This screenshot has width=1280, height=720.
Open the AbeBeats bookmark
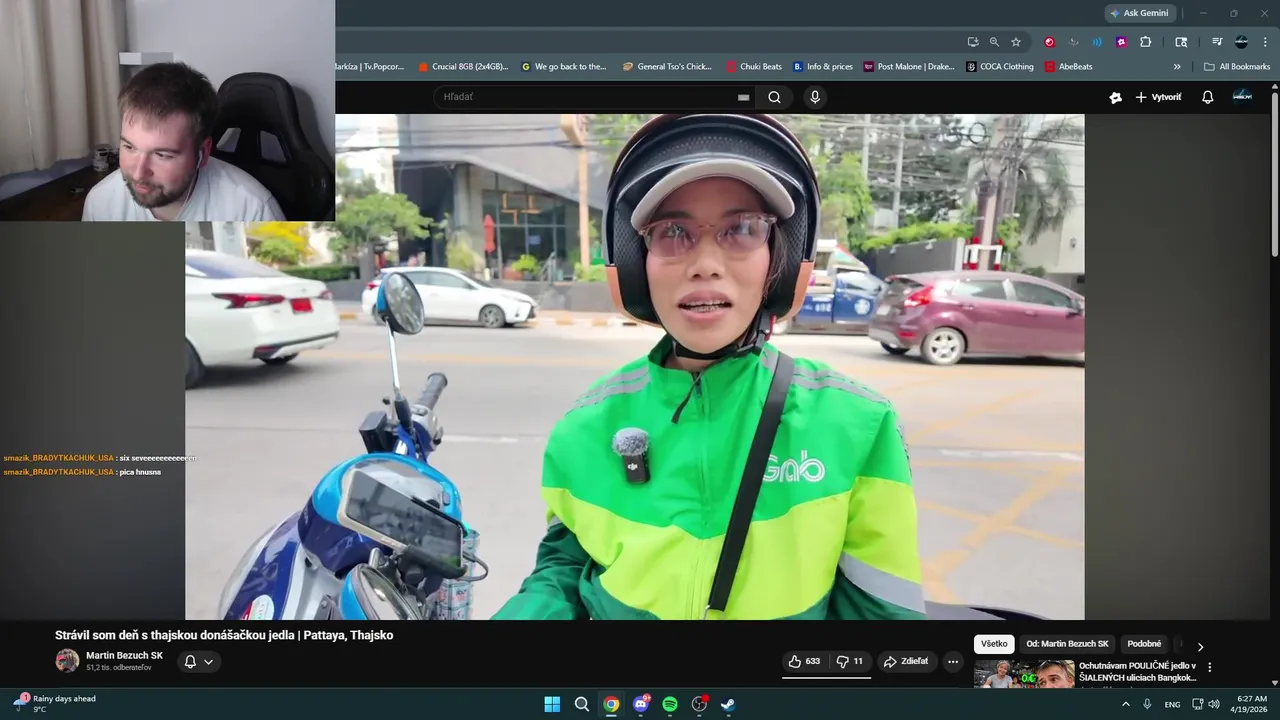coord(1069,67)
